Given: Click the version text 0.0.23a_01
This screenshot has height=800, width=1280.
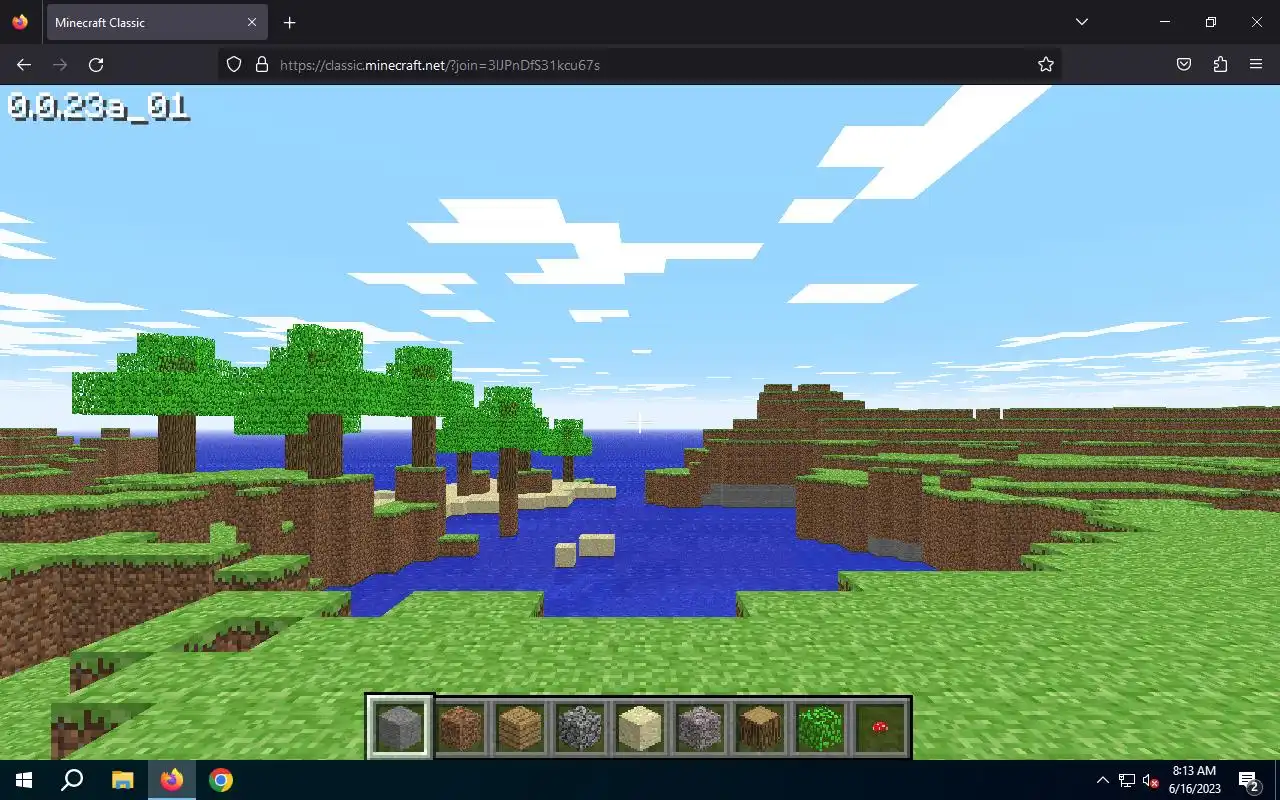Looking at the screenshot, I should pos(98,106).
